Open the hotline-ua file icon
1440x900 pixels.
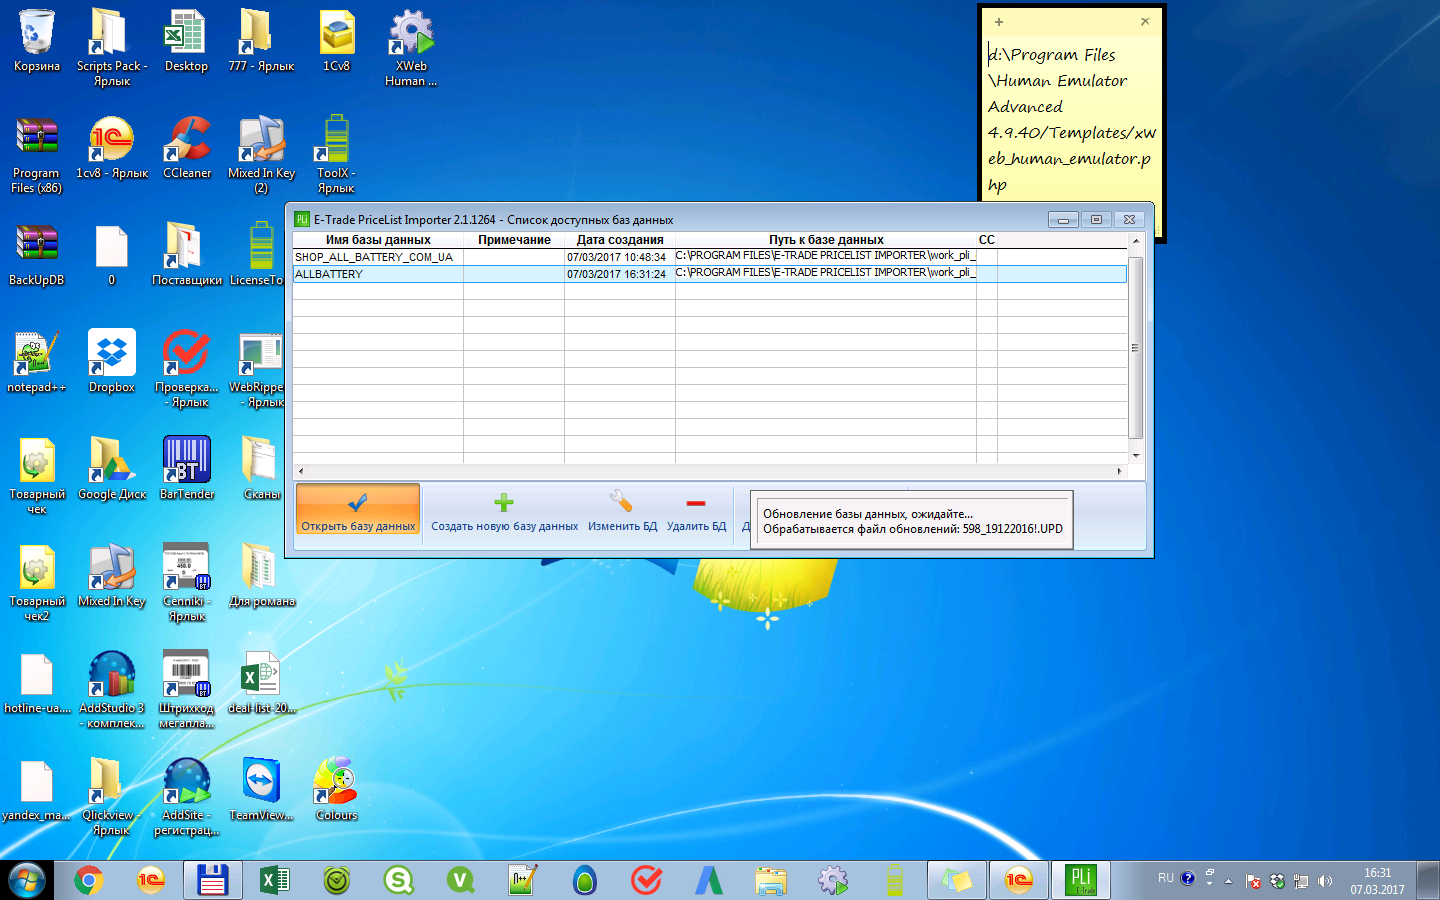click(x=37, y=683)
